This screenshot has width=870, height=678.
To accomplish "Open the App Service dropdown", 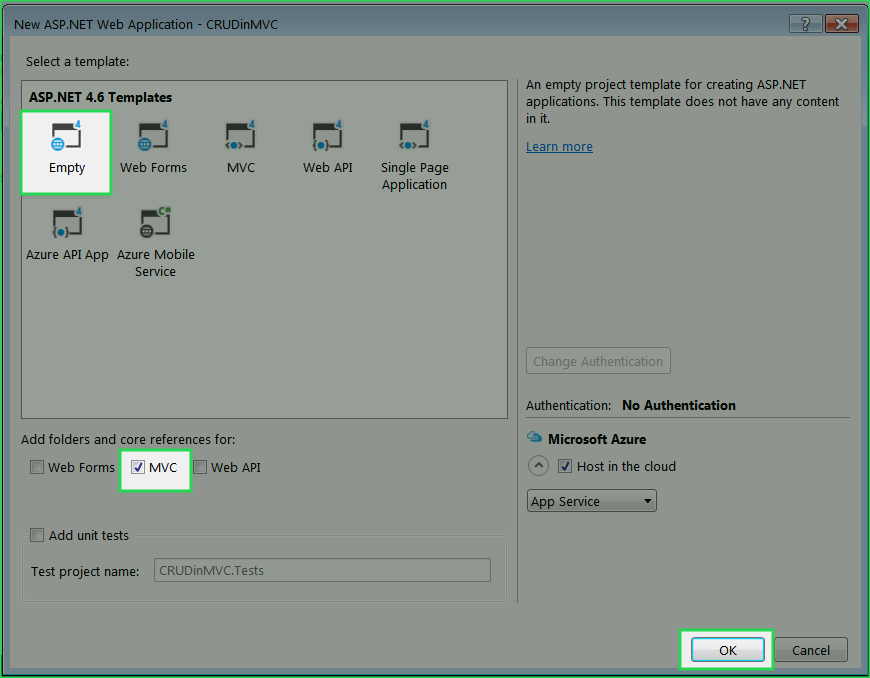I will click(x=591, y=501).
